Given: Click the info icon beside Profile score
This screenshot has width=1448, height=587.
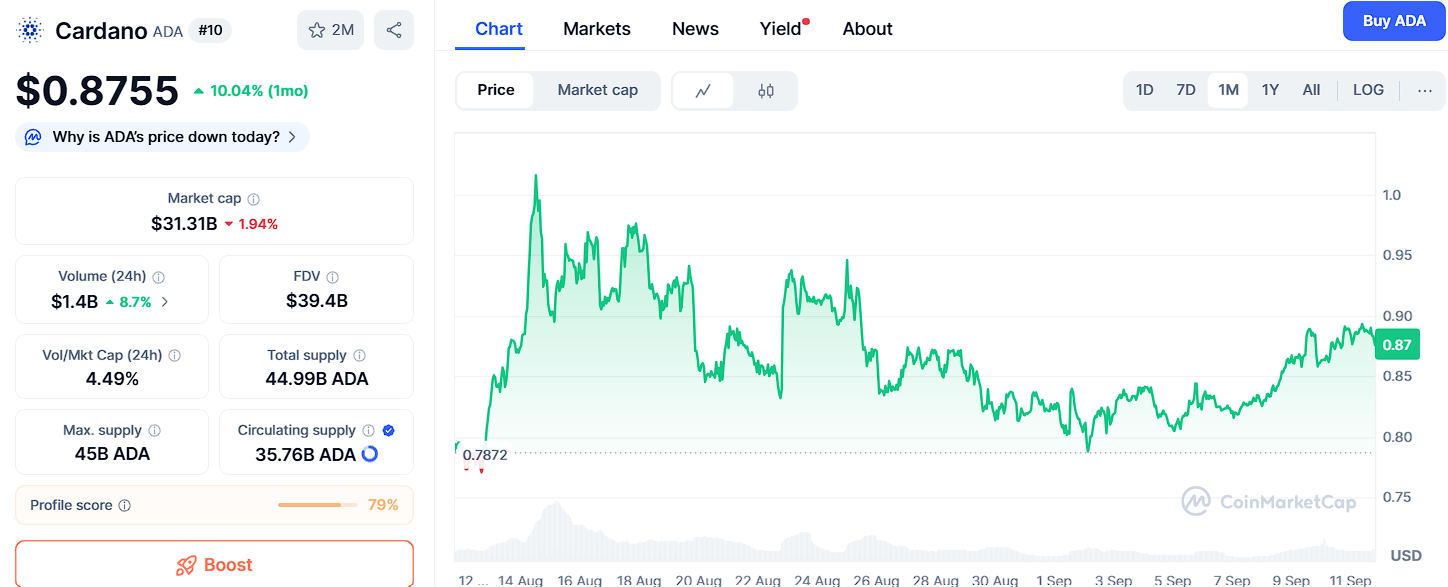Looking at the screenshot, I should point(125,506).
